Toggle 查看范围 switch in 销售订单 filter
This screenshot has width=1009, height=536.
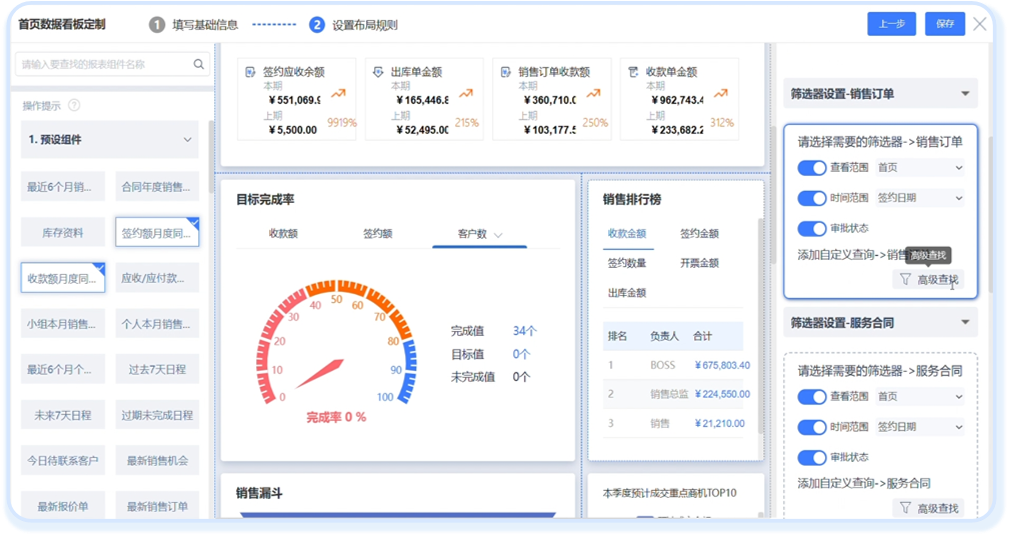[x=812, y=168]
